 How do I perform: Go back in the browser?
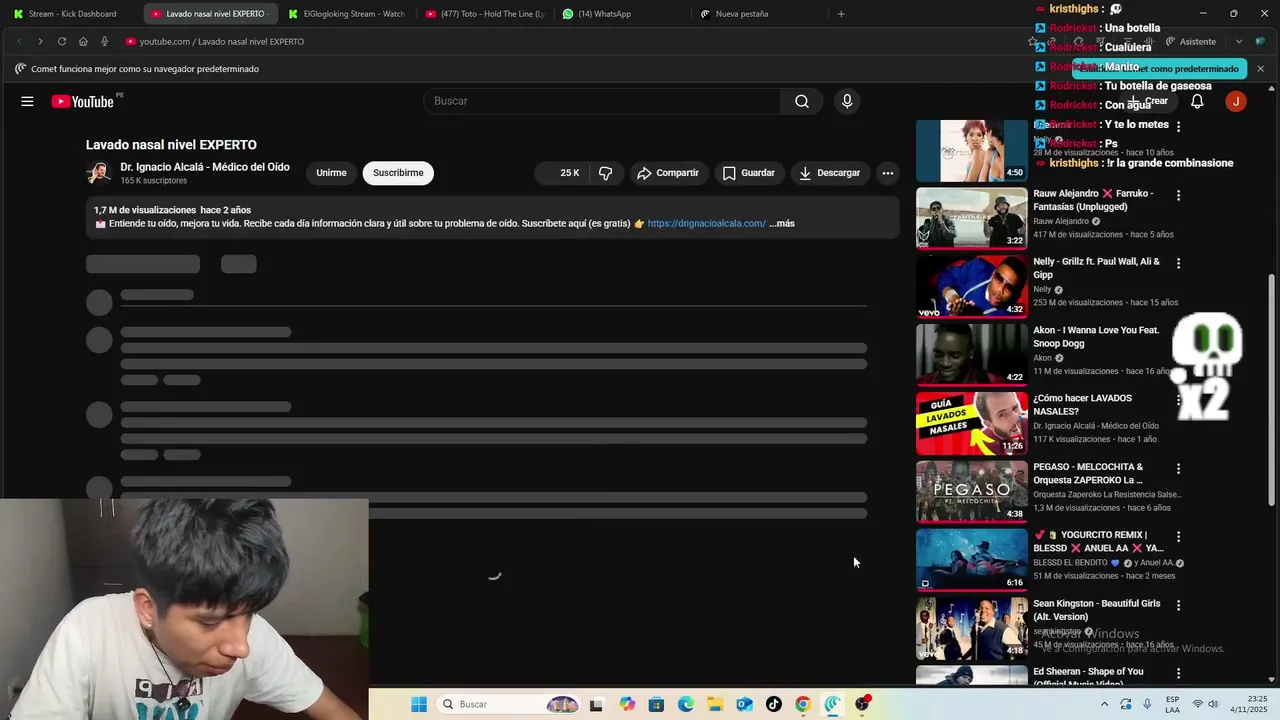(19, 41)
